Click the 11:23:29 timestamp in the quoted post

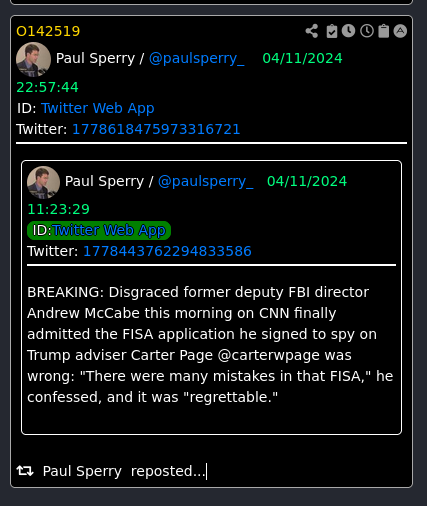click(x=58, y=209)
